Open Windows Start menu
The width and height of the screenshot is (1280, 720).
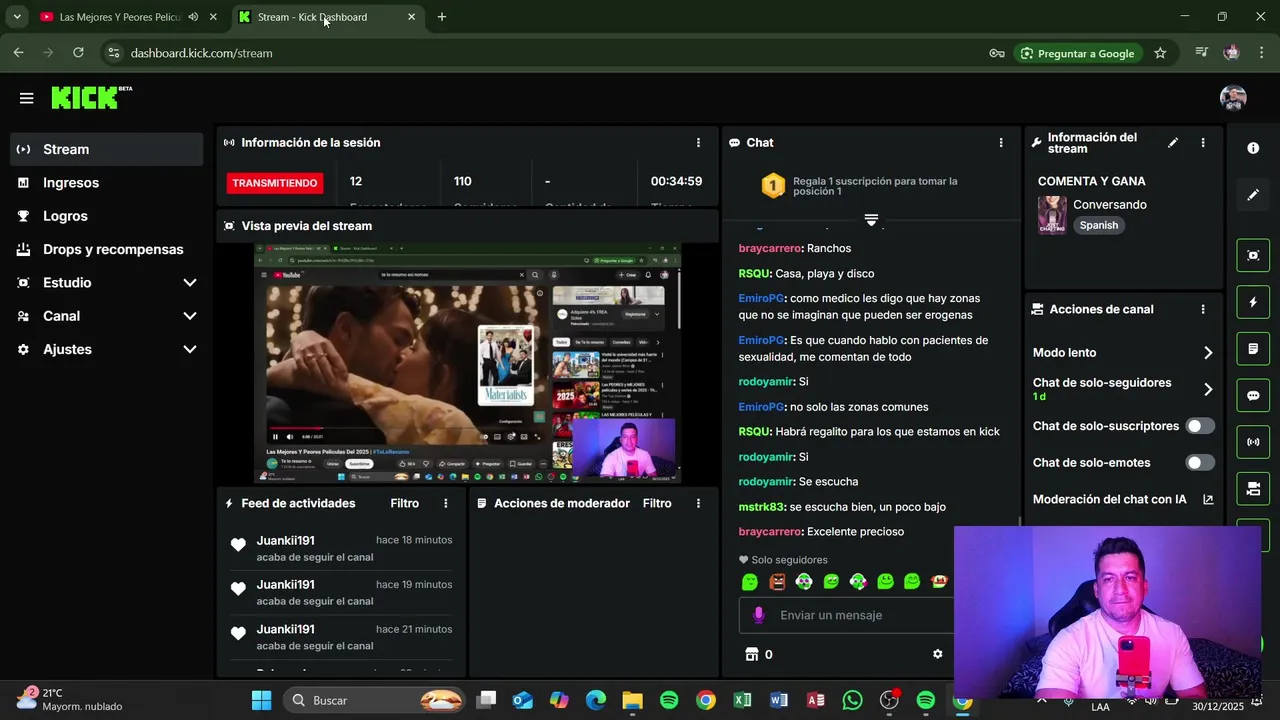point(261,700)
